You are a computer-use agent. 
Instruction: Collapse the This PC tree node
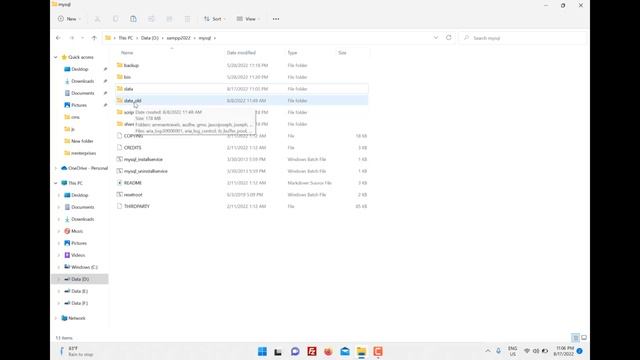(x=56, y=183)
